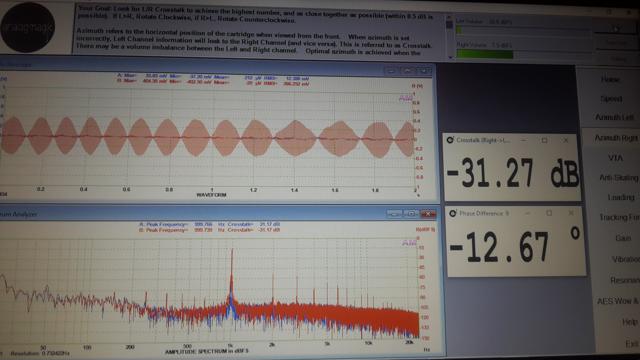The width and height of the screenshot is (640, 360).
Task: Click the Crosstalk window title icon
Action: 450,140
